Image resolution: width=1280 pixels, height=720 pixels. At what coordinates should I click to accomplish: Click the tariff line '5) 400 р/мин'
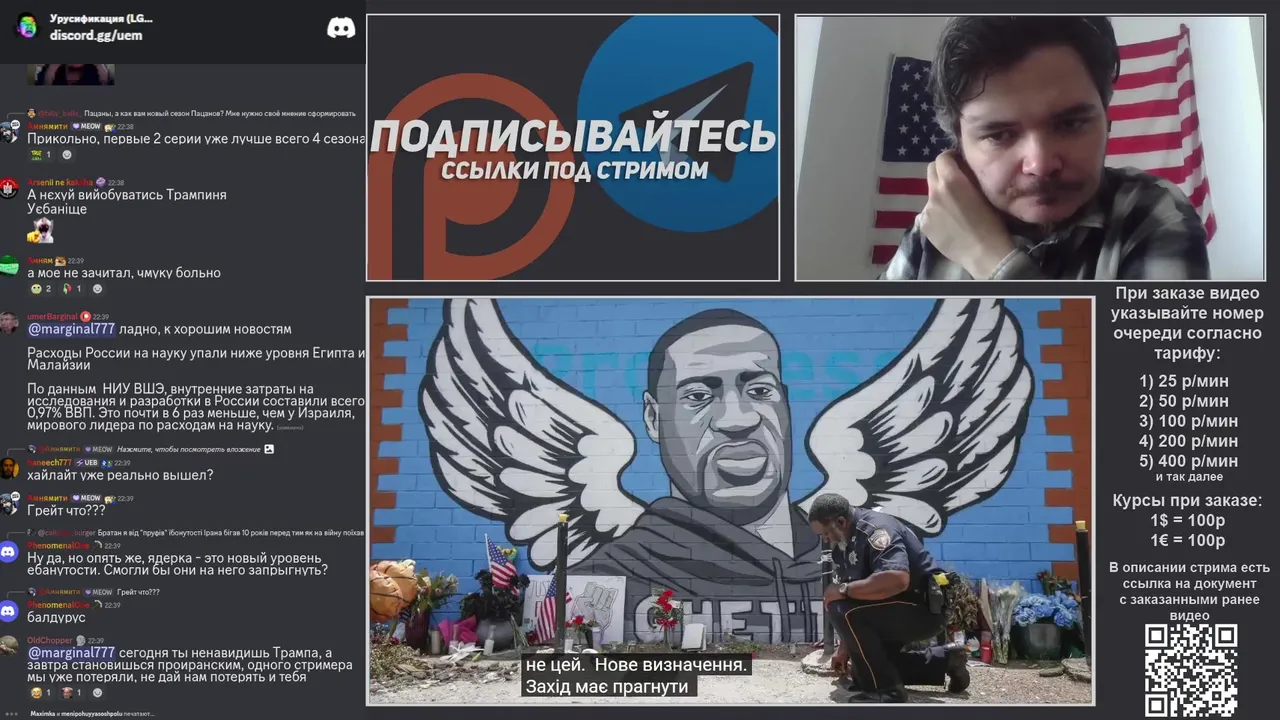(1188, 461)
